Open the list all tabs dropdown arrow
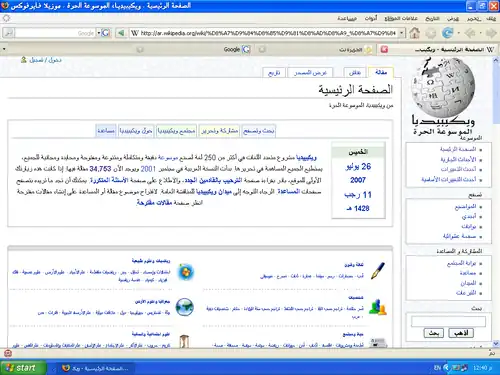Image resolution: width=500 pixels, height=375 pixels. click(4, 49)
